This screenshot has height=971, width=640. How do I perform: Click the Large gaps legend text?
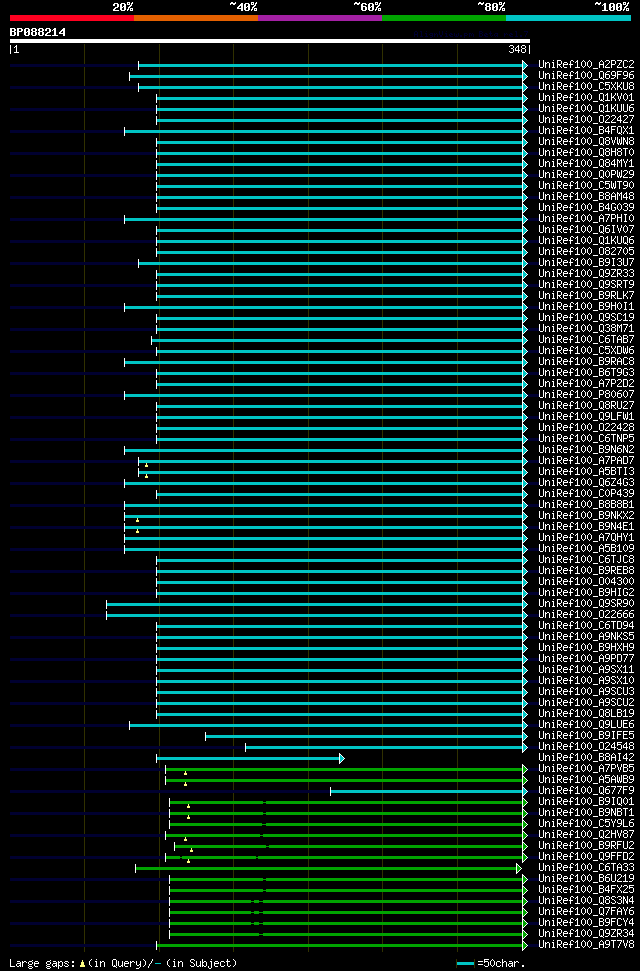[123, 963]
